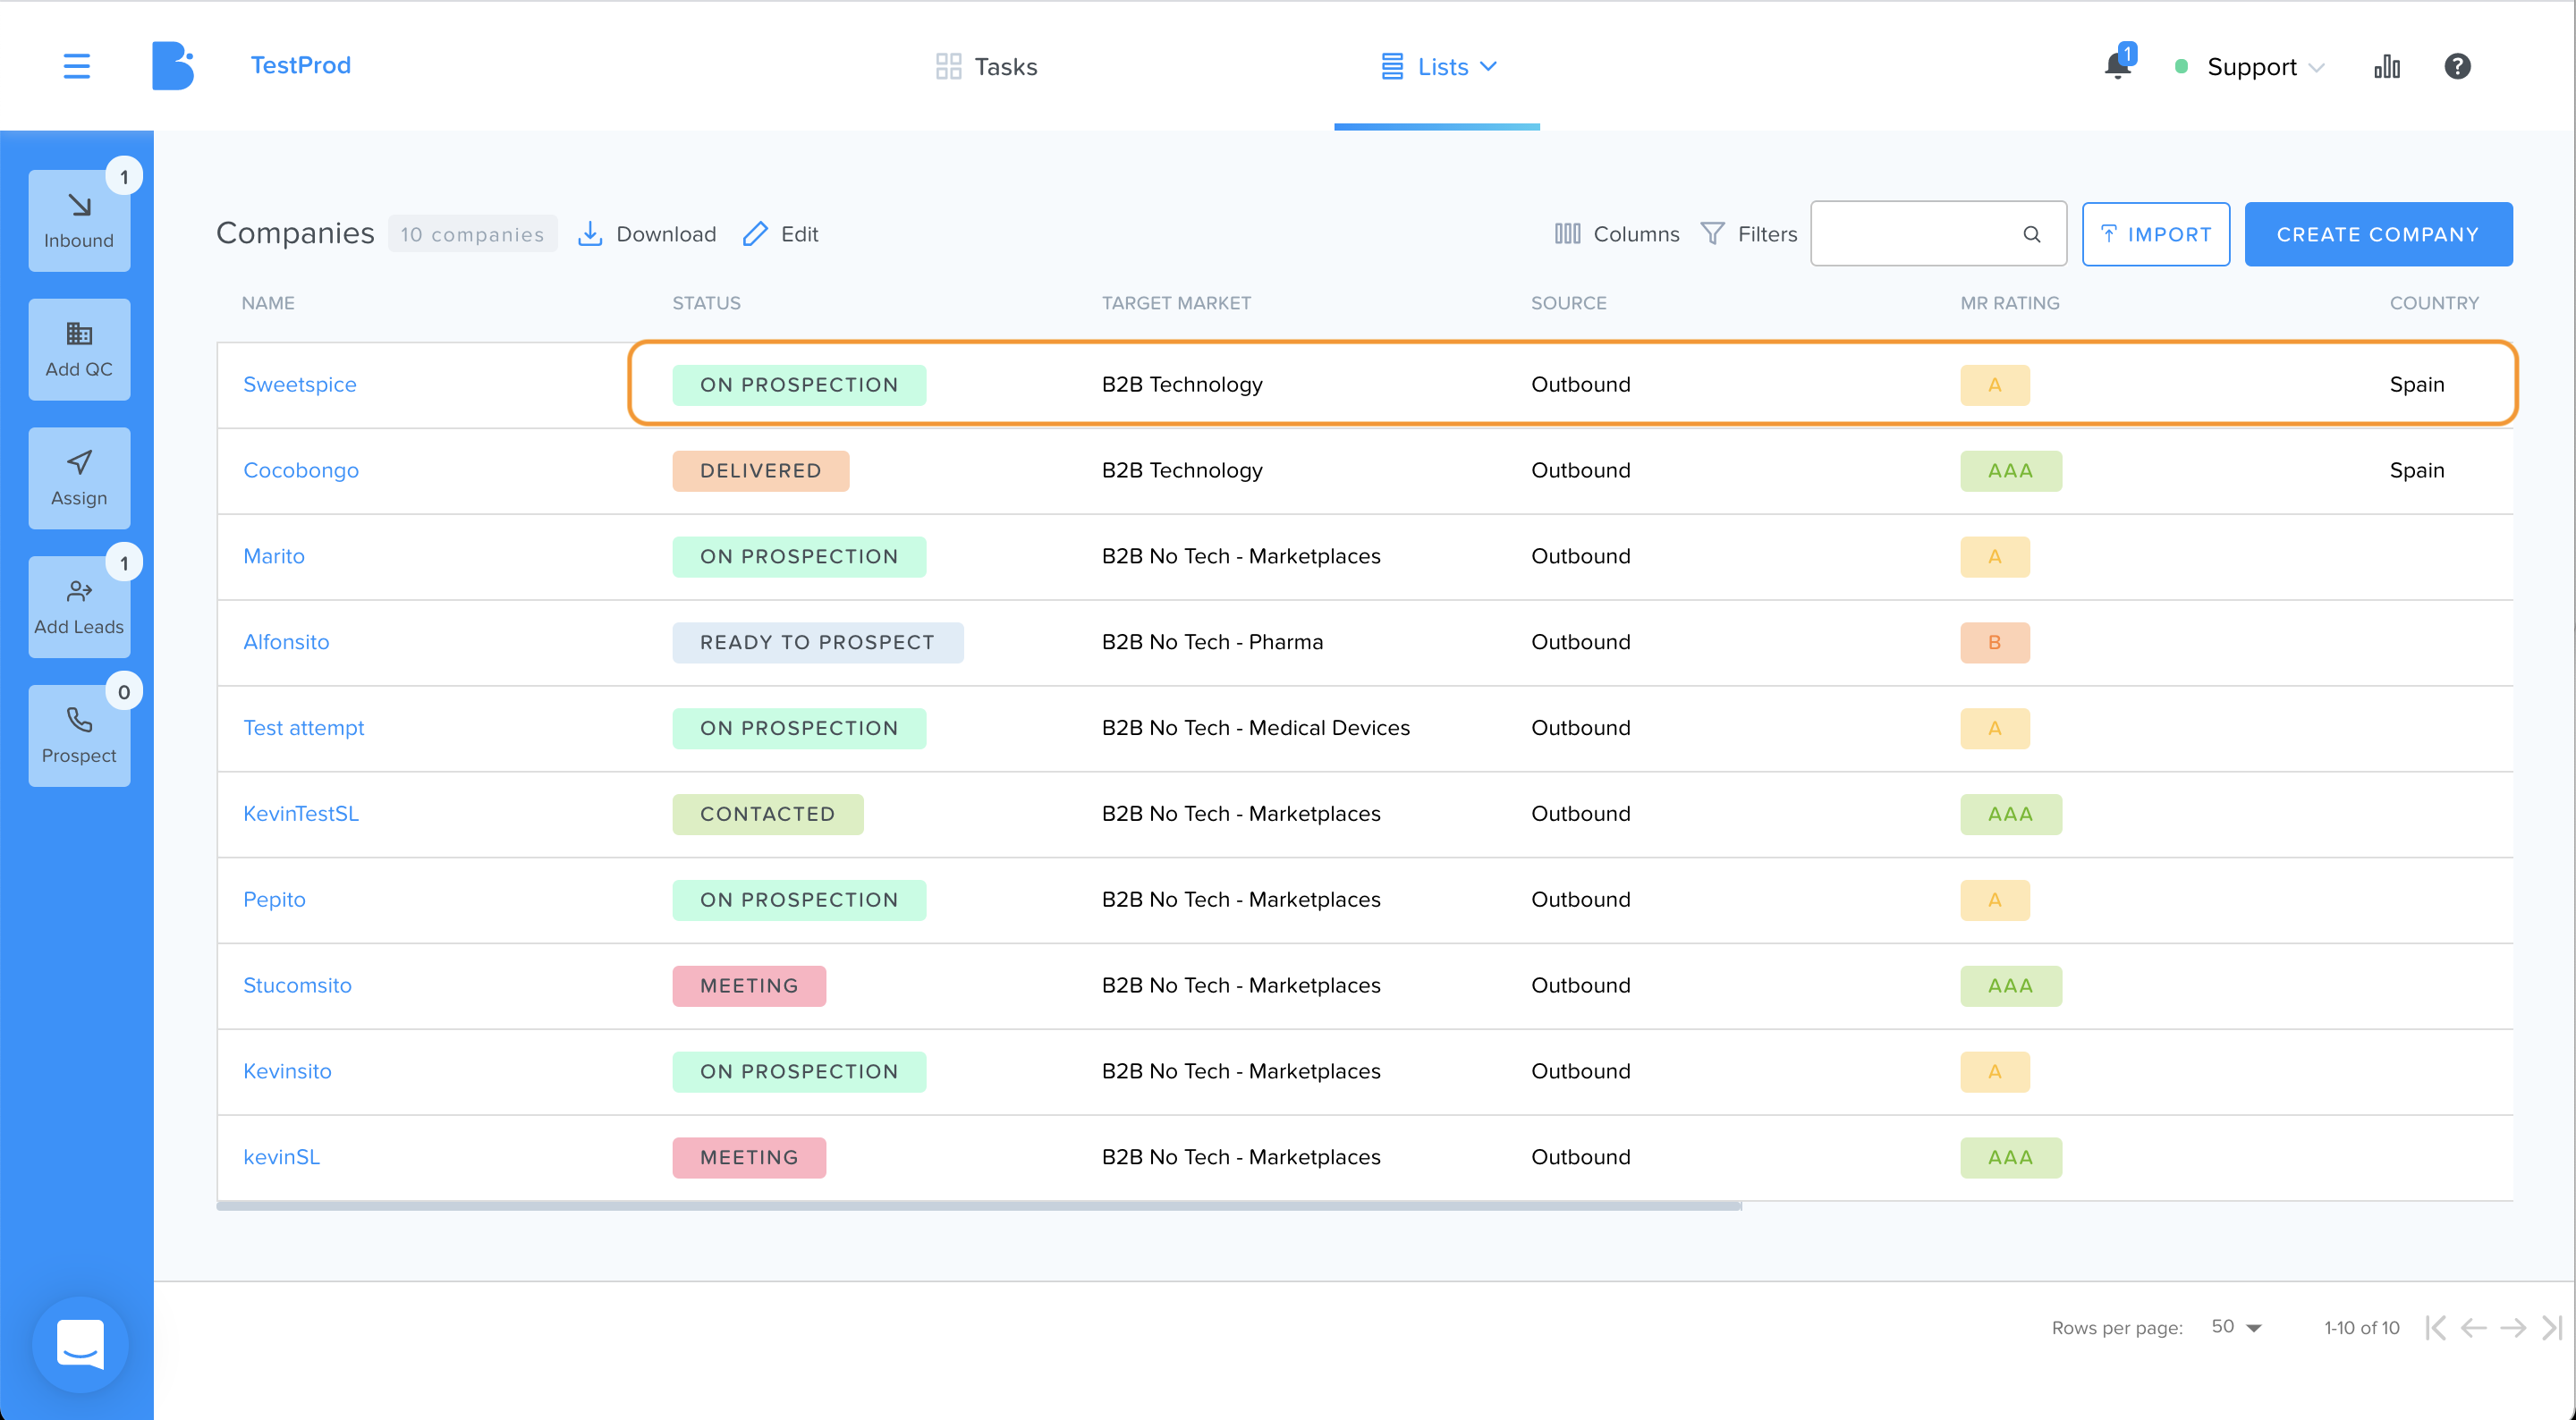The image size is (2576, 1420).
Task: Click Cocobongo's AAA rating badge
Action: pyautogui.click(x=2011, y=471)
